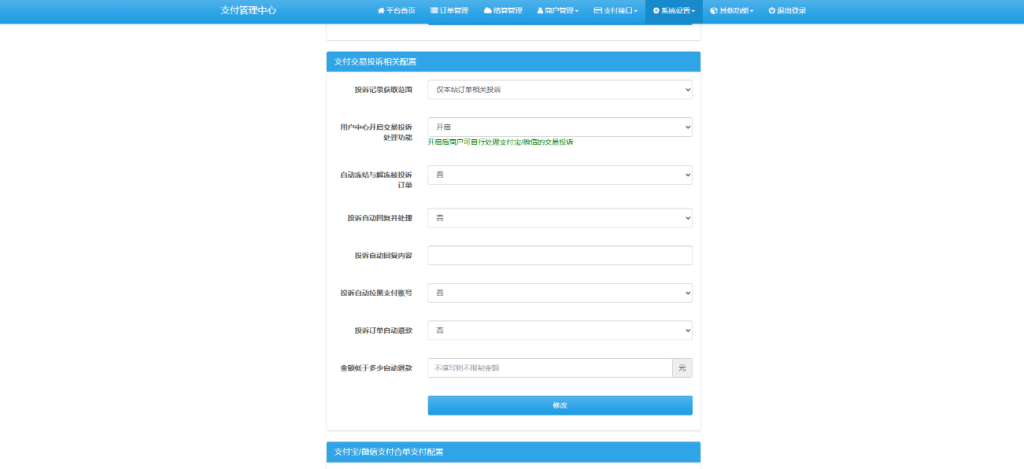The image size is (1024, 469).
Task: Expand the 投诉自动拉黑支付账号 dropdown
Action: point(559,293)
